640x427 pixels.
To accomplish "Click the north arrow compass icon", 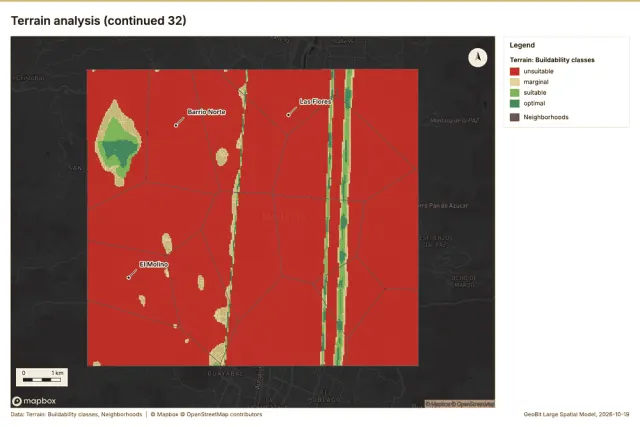I will coord(478,58).
